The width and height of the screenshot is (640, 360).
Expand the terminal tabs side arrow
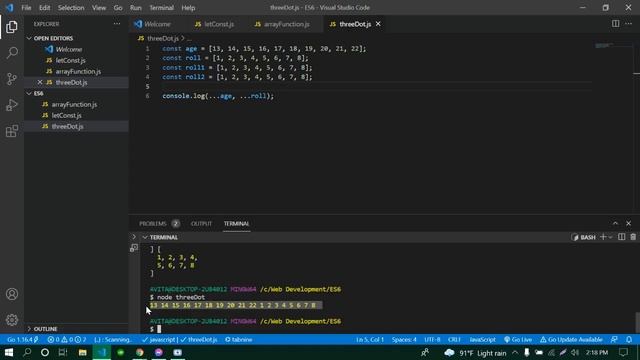point(134,237)
